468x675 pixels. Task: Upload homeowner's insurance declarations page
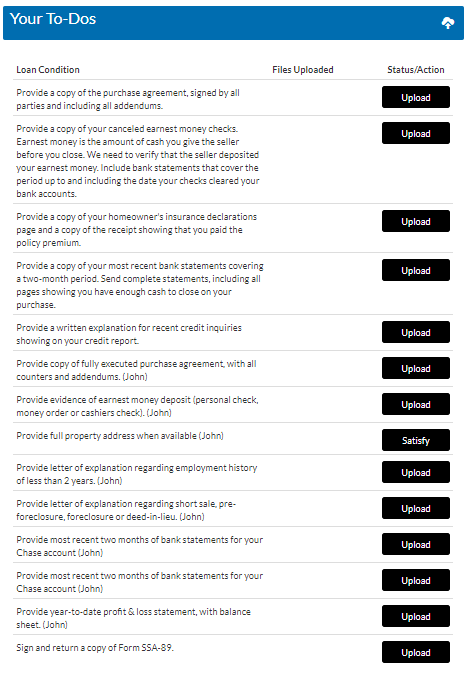coord(415,221)
